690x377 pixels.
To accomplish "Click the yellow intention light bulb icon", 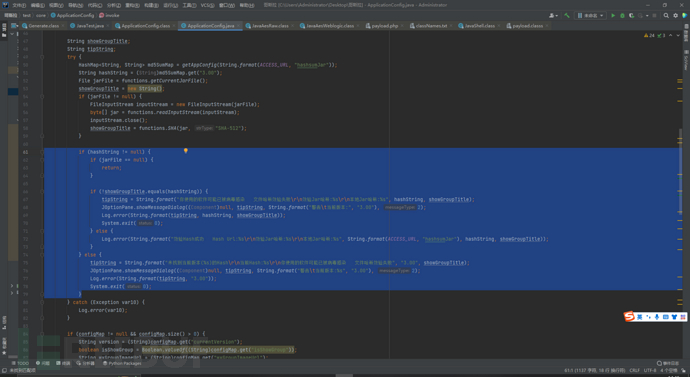I will point(186,151).
